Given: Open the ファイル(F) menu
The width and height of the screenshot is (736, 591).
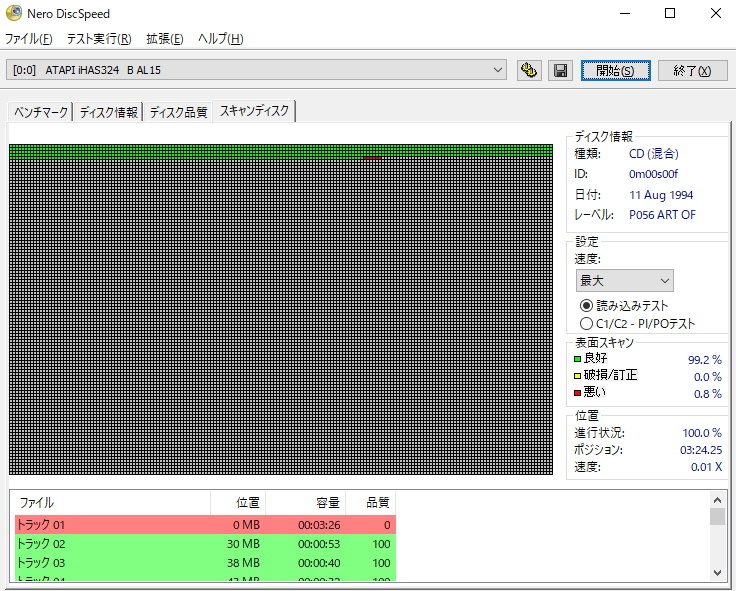Looking at the screenshot, I should [29, 38].
